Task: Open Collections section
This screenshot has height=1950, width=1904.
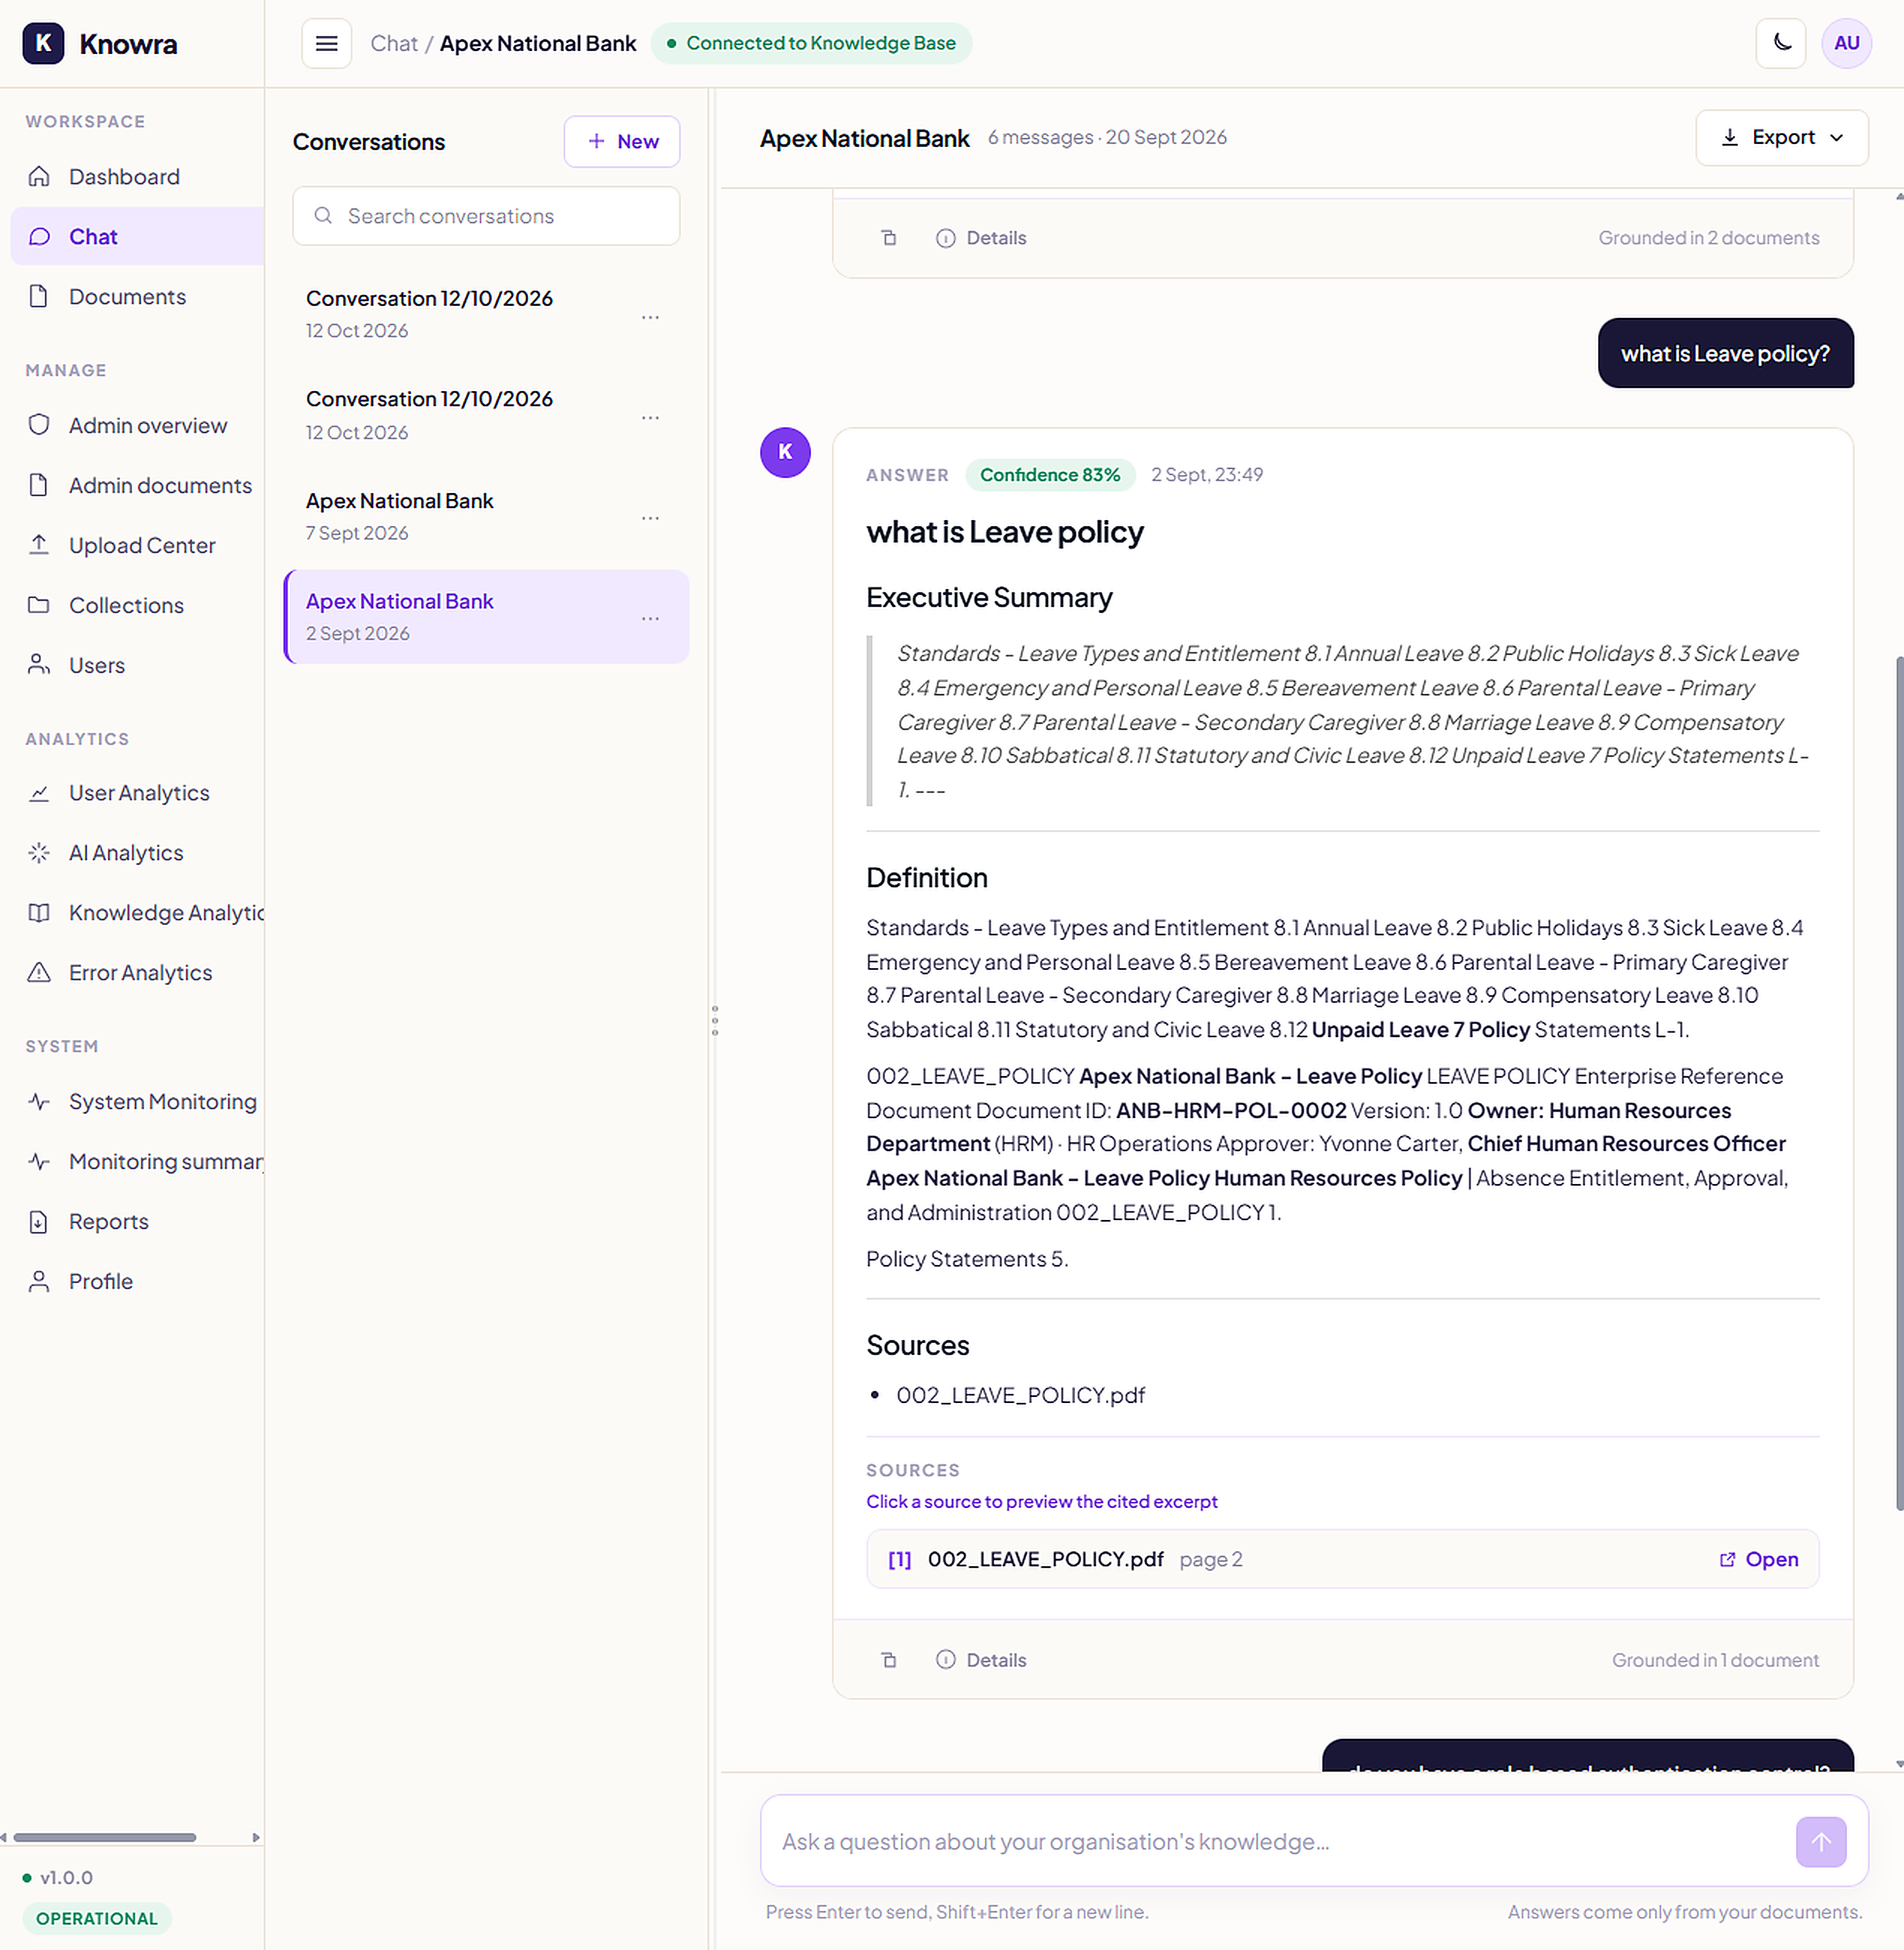Action: 137,605
